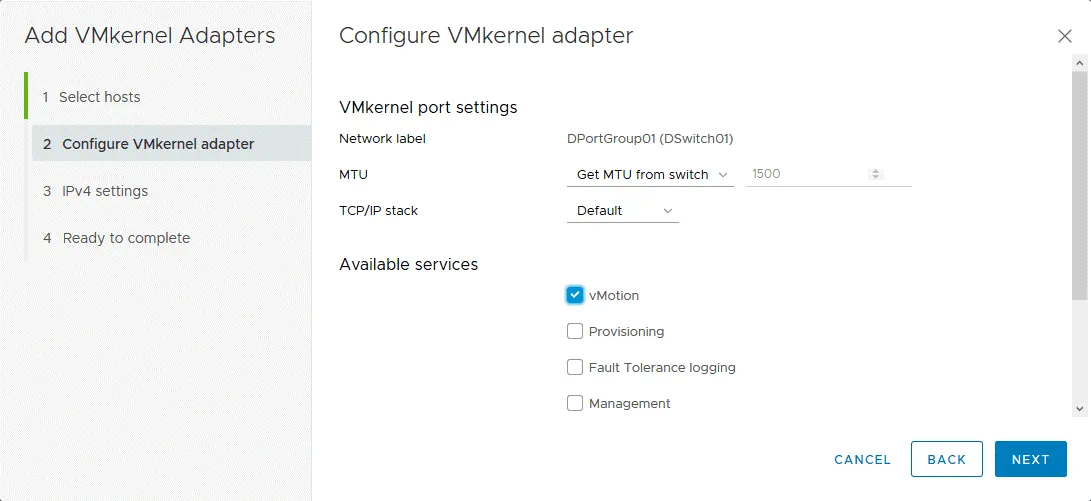Click the MTU value stepper arrows
Viewport: 1091px width, 501px height.
876,174
